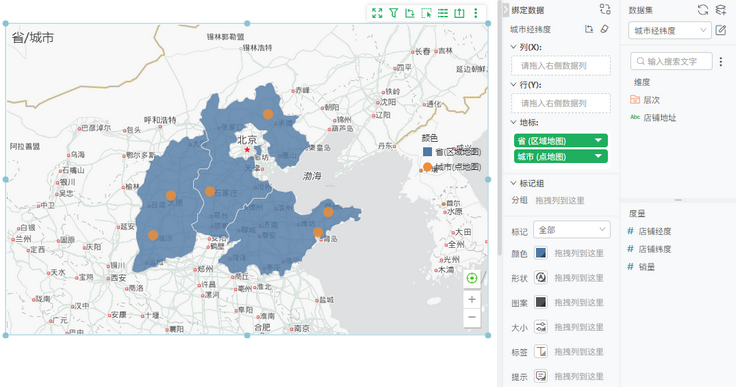The height and width of the screenshot is (387, 736).
Task: Click the 颜色 color swatch
Action: 541,253
